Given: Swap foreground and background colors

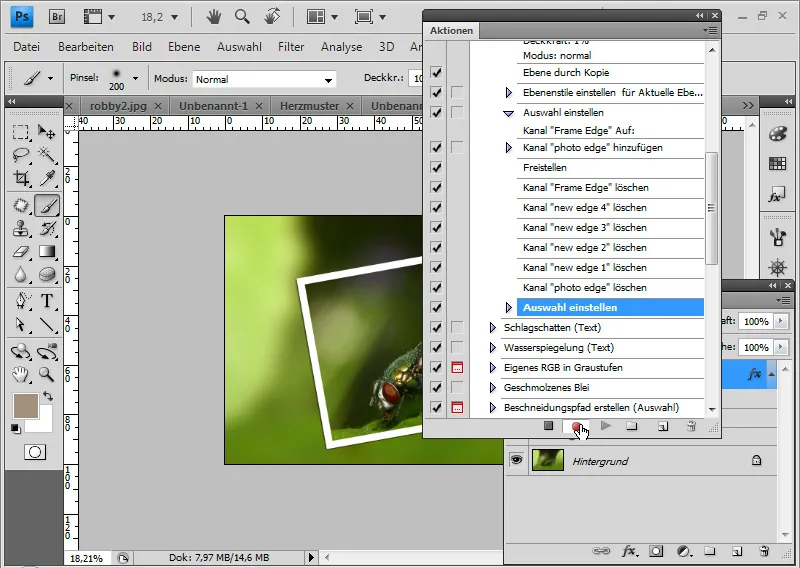Looking at the screenshot, I should point(48,396).
